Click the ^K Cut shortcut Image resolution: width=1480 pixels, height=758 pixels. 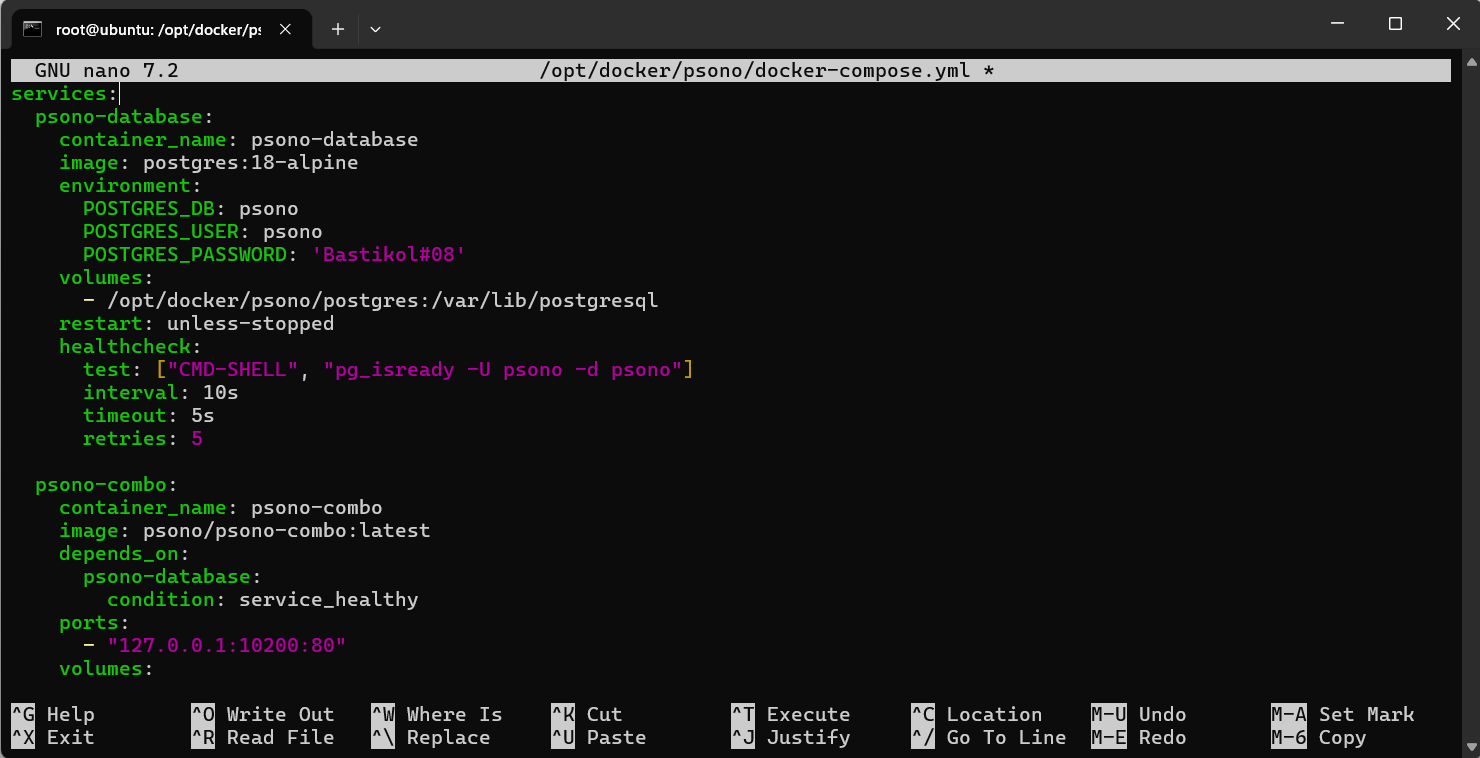click(x=586, y=715)
